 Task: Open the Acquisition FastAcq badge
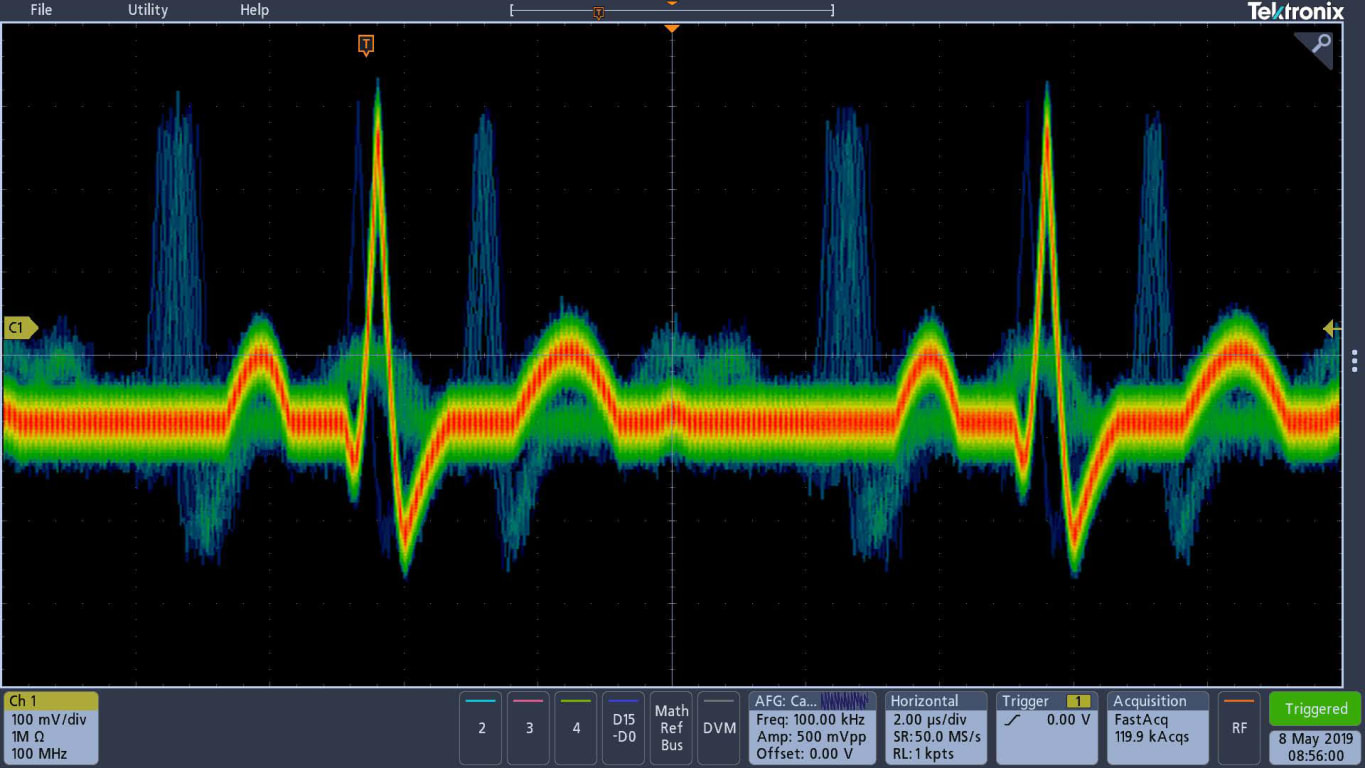(x=1158, y=728)
